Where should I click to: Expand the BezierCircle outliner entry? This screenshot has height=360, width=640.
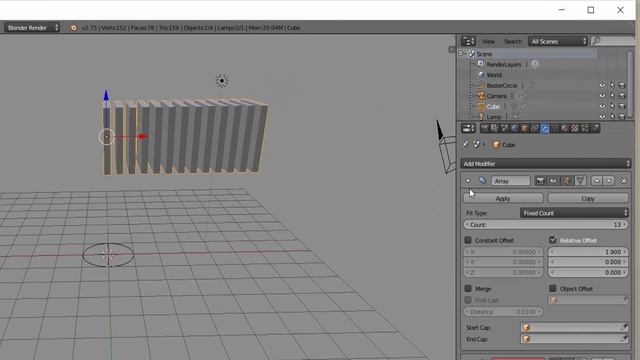click(471, 85)
